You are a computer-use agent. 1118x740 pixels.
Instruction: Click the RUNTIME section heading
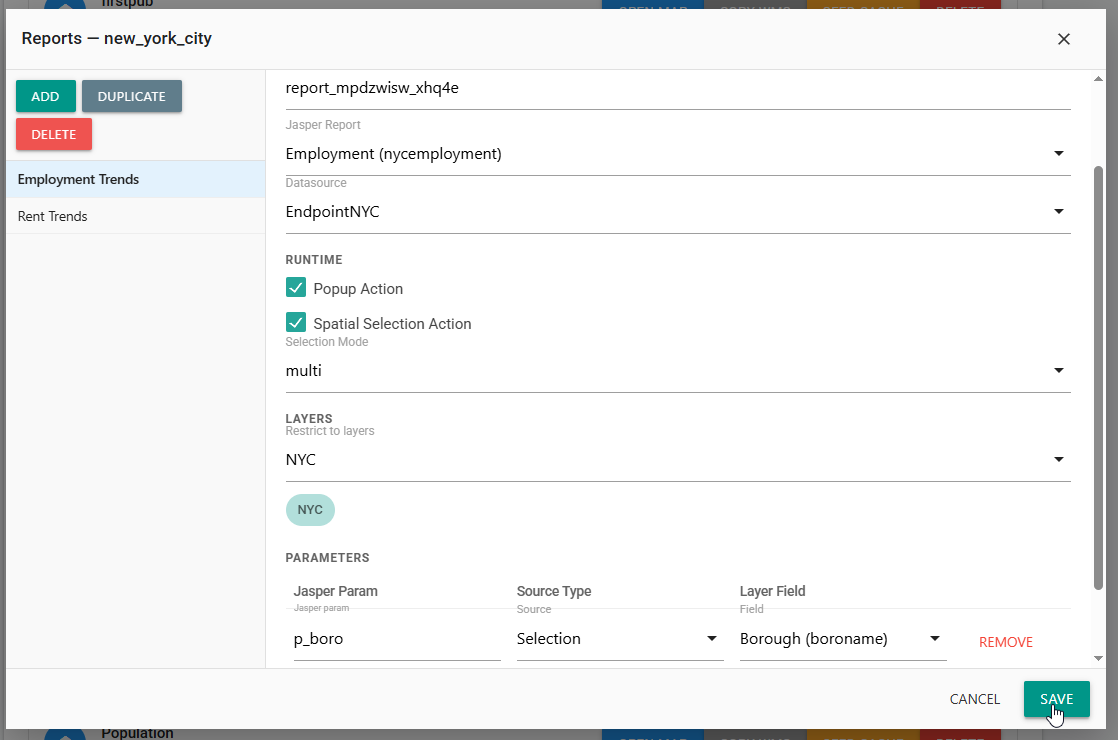click(314, 259)
